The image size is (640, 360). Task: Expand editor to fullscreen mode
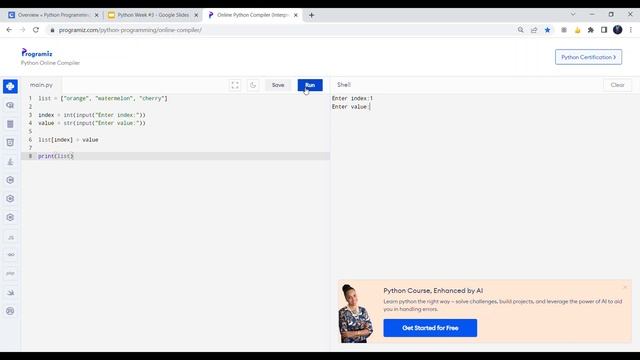(x=235, y=85)
